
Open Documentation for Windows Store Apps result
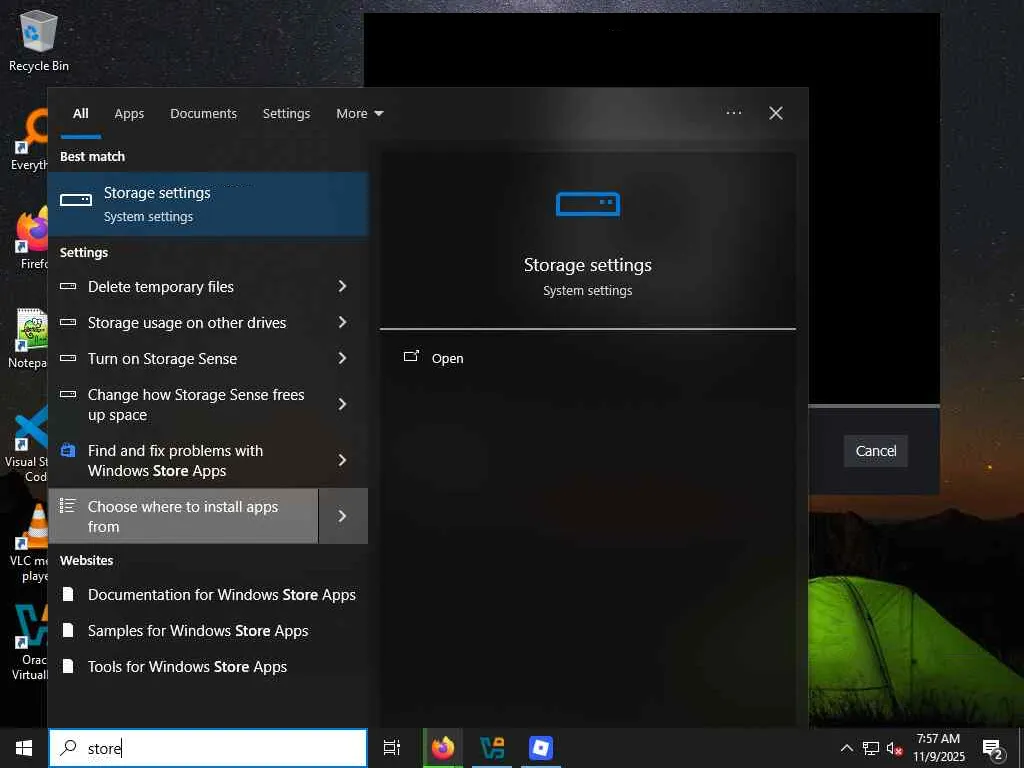(x=208, y=594)
